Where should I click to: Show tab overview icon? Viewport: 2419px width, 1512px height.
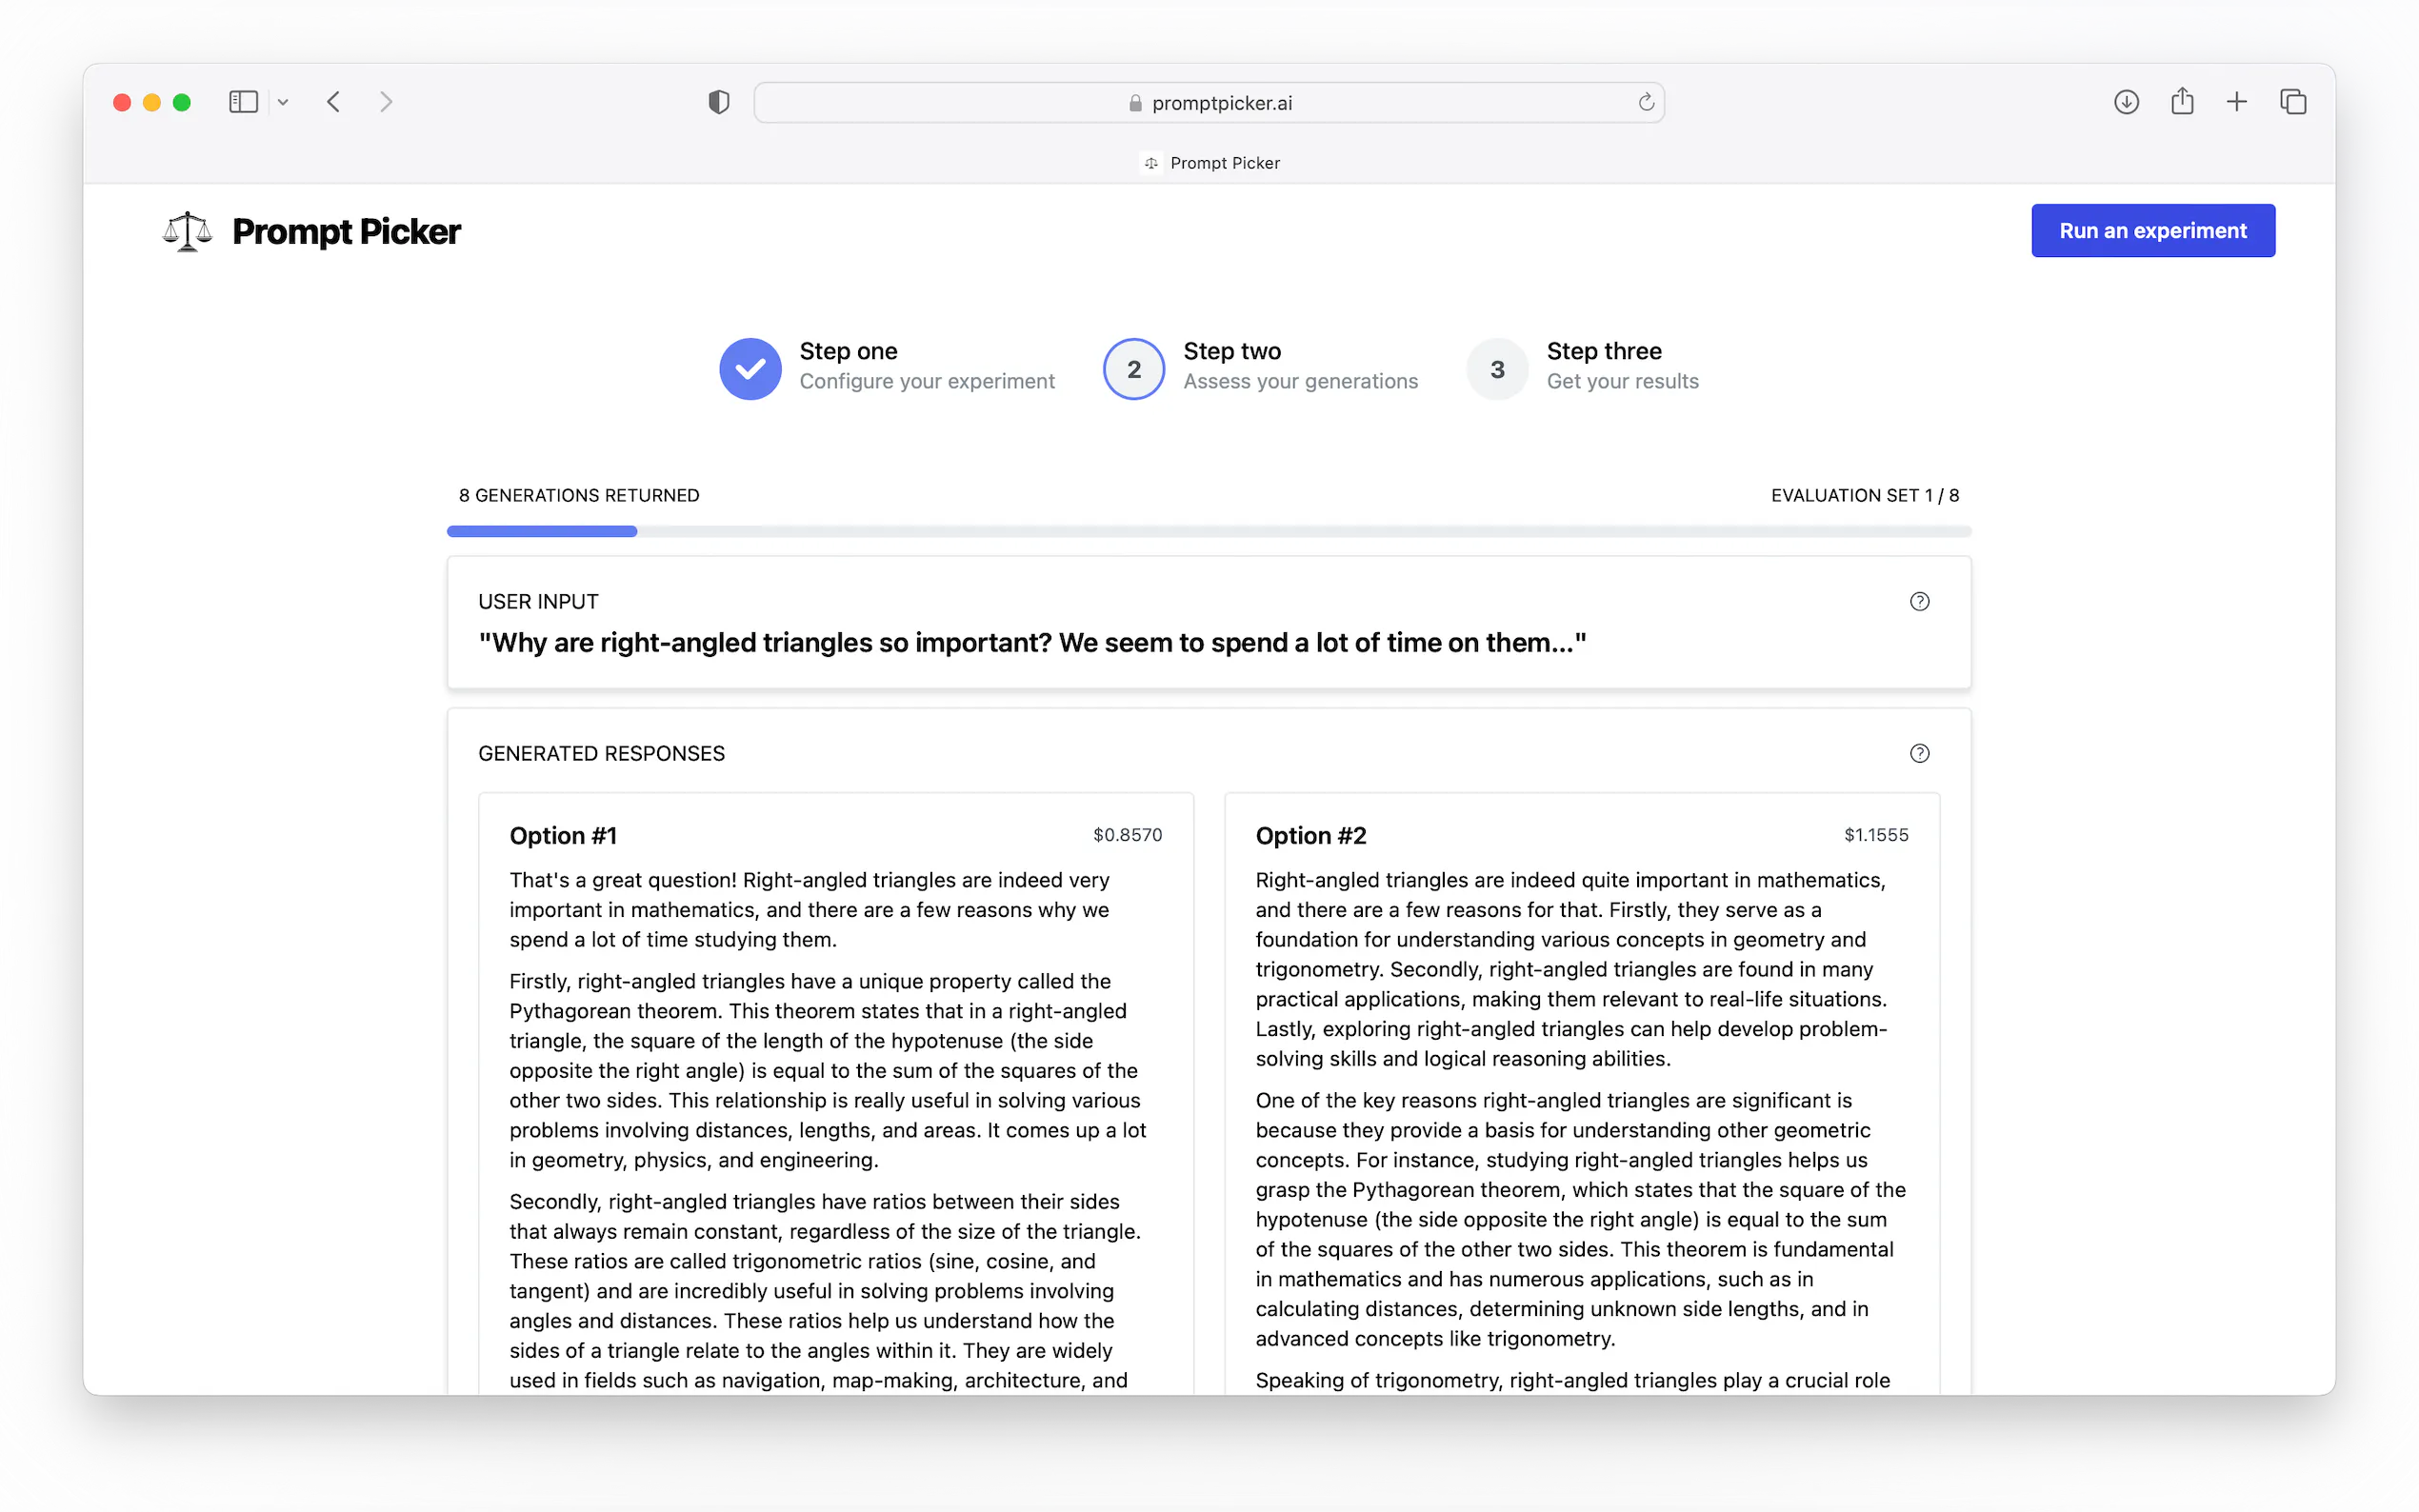2293,102
